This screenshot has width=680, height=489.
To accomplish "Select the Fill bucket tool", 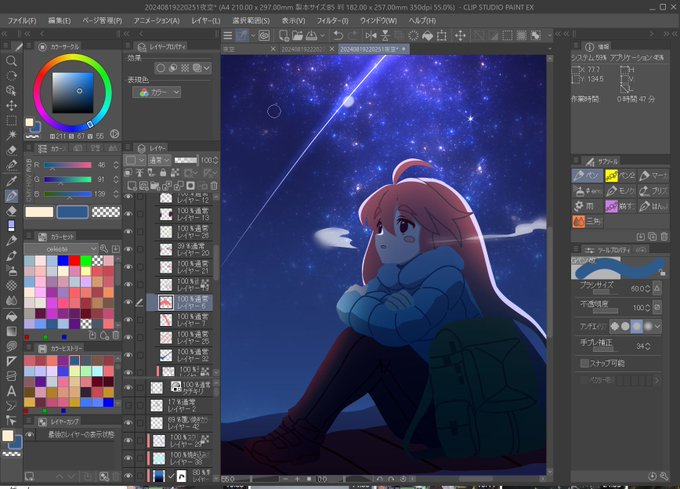I will [11, 316].
